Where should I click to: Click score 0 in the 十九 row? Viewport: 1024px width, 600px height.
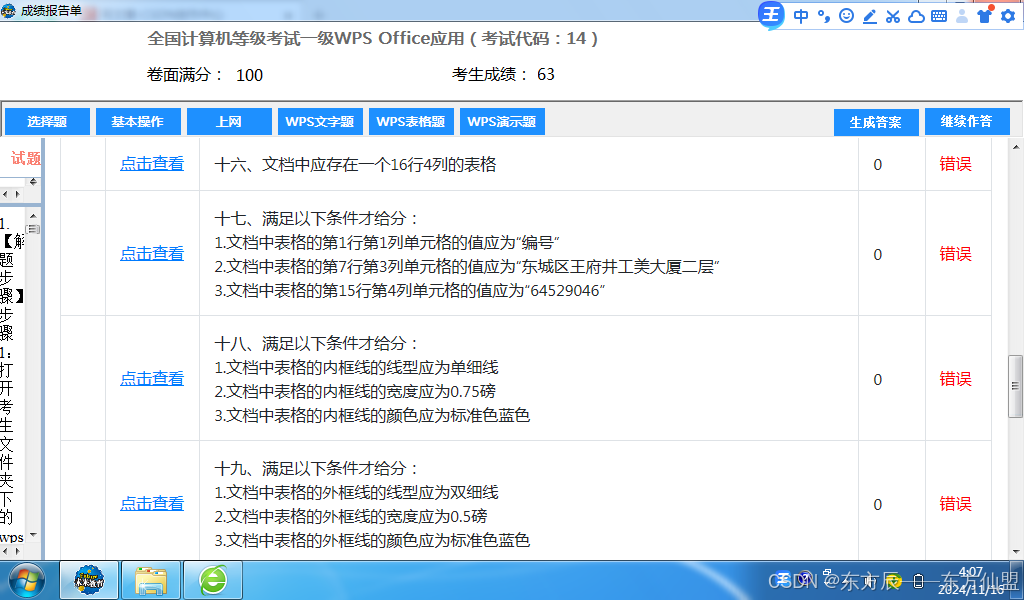pos(878,505)
